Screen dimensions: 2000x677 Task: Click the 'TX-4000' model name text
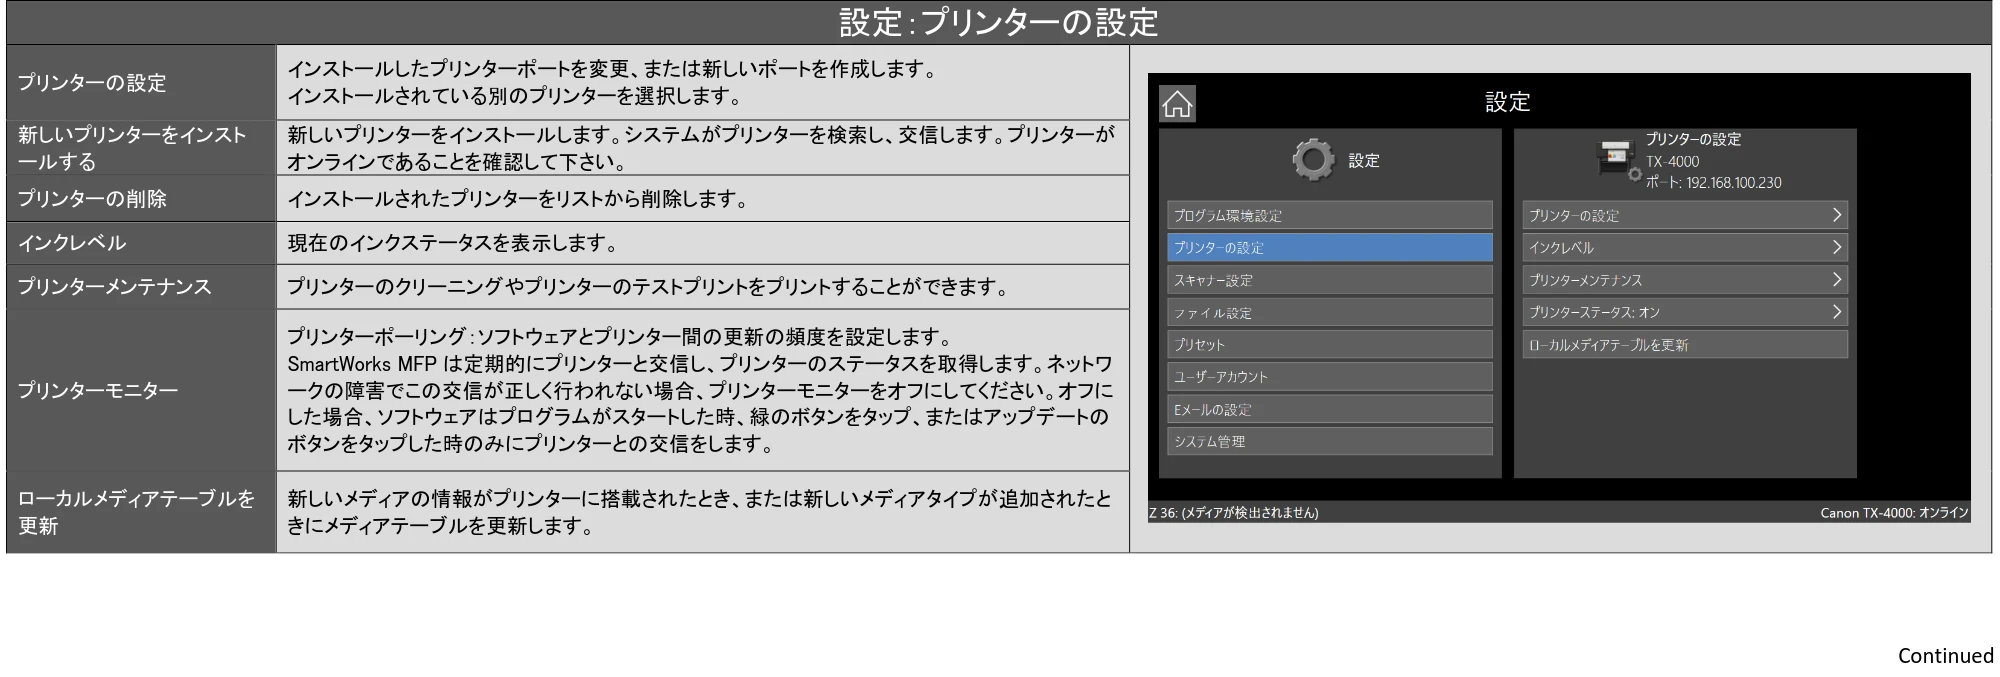click(1672, 161)
